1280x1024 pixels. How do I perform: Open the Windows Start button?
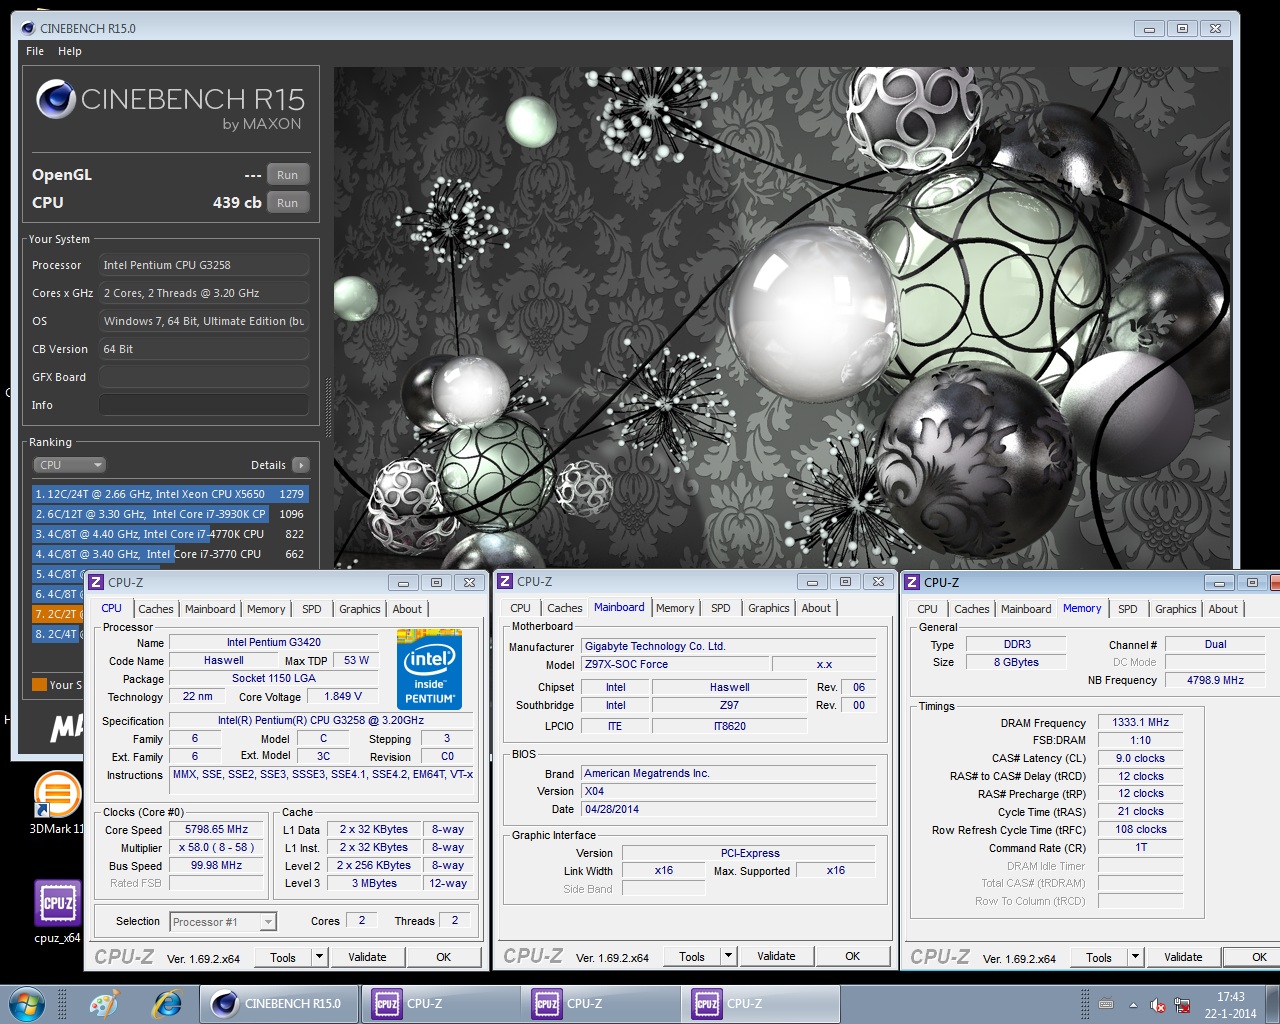coord(26,1004)
